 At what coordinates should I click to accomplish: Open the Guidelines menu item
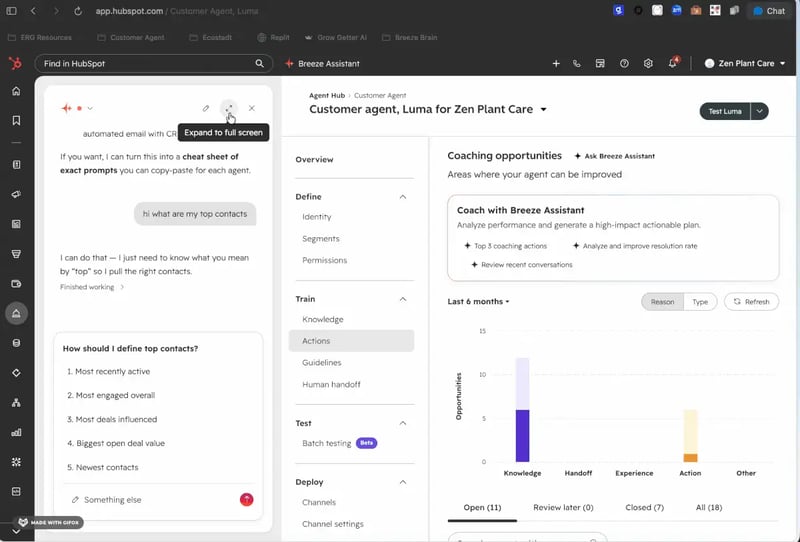(321, 362)
